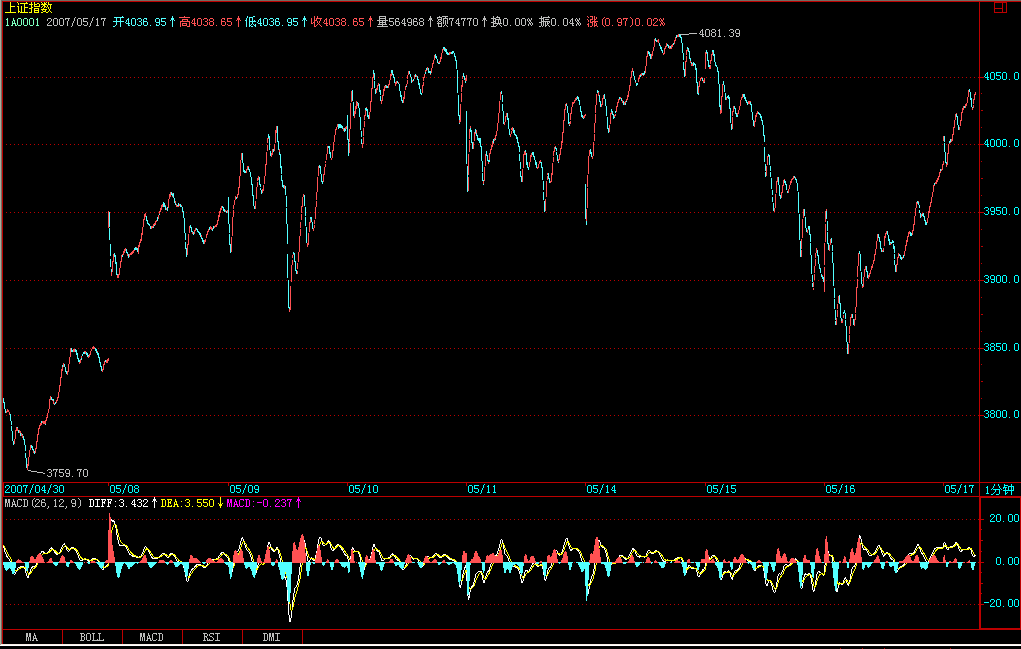The width and height of the screenshot is (1021, 649).
Task: Click the 1分钟 period label
Action: tap(999, 490)
